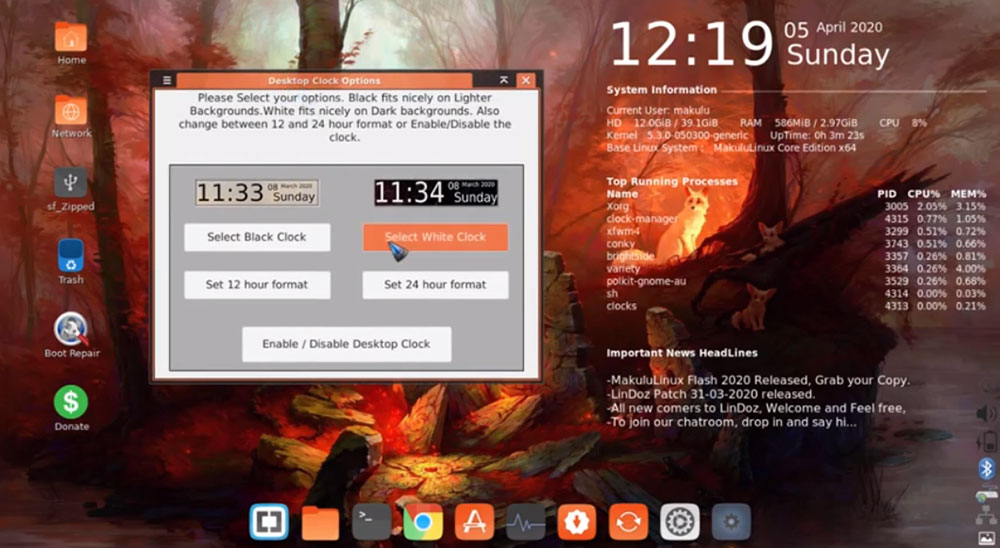1000x548 pixels.
Task: Click the CPU 8% reading
Action: pos(902,122)
